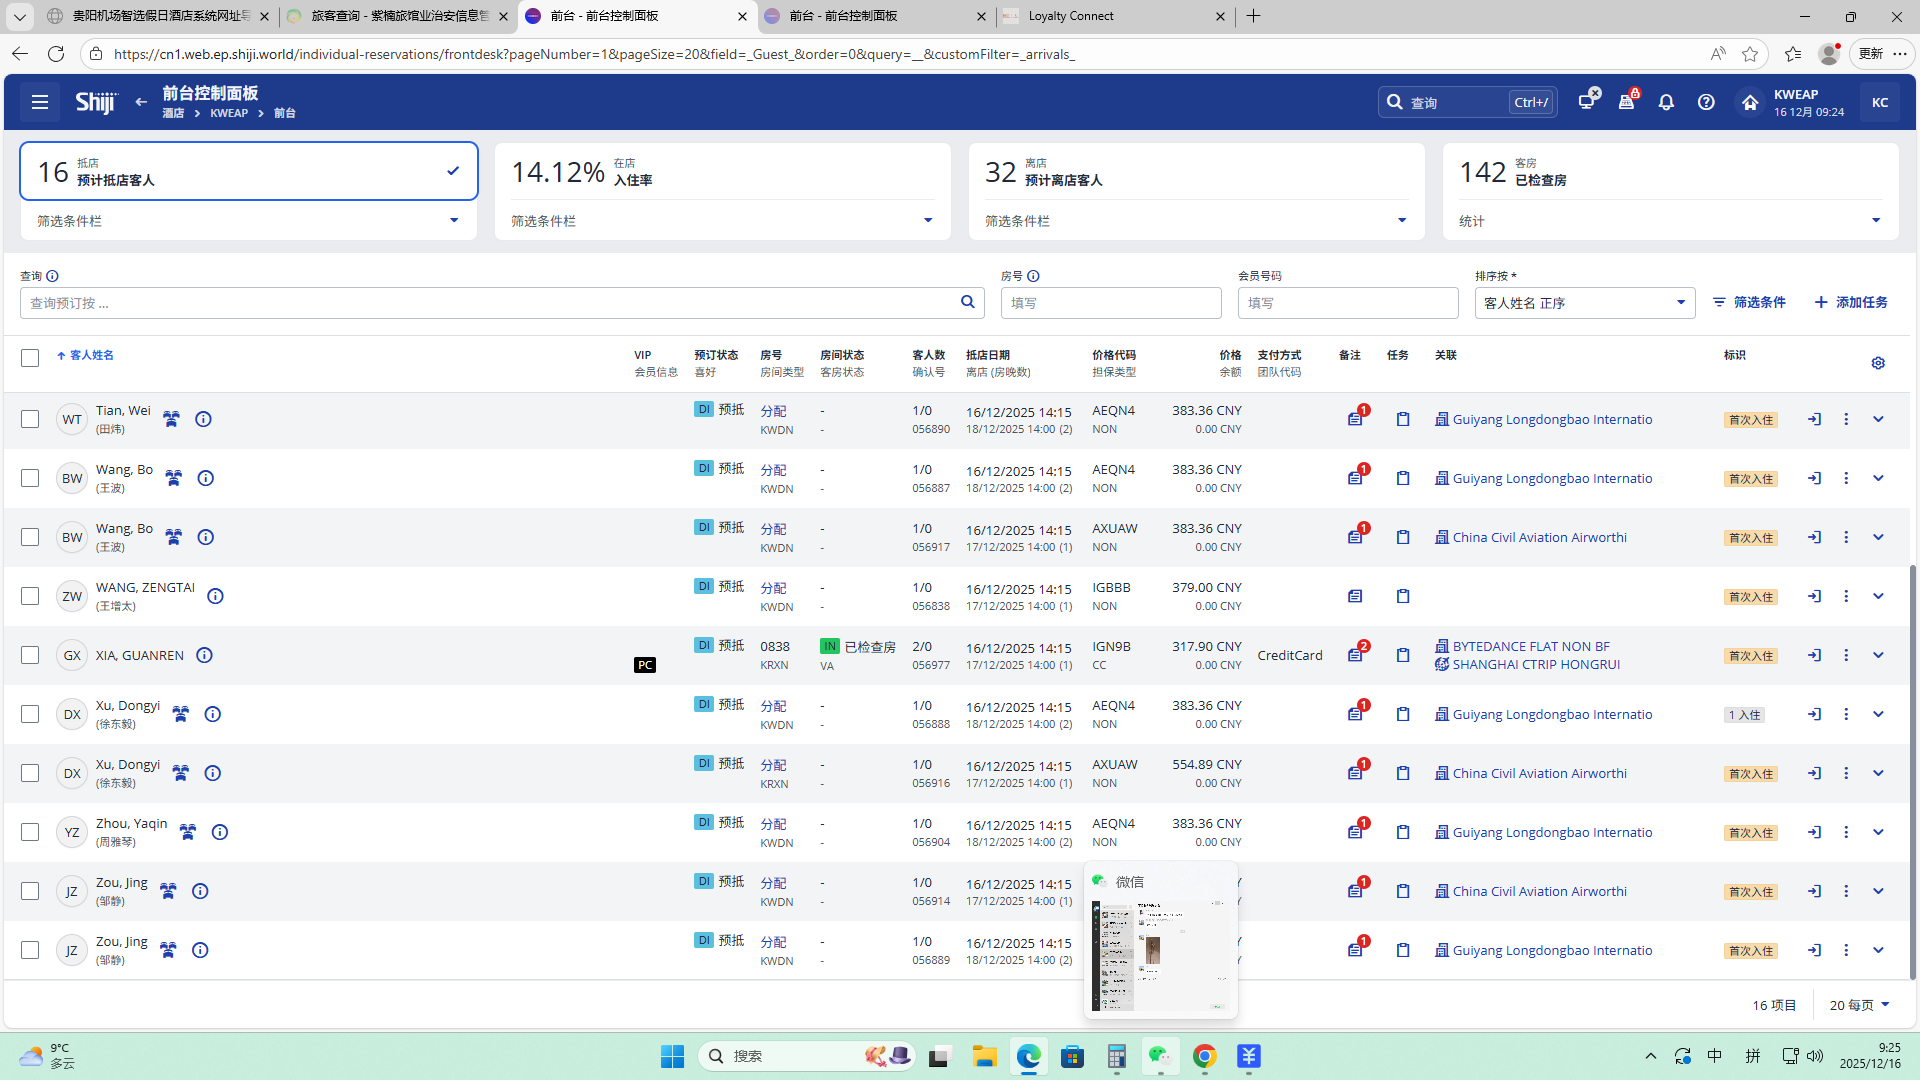Open the help question mark icon
The width and height of the screenshot is (1920, 1080).
pyautogui.click(x=1706, y=102)
